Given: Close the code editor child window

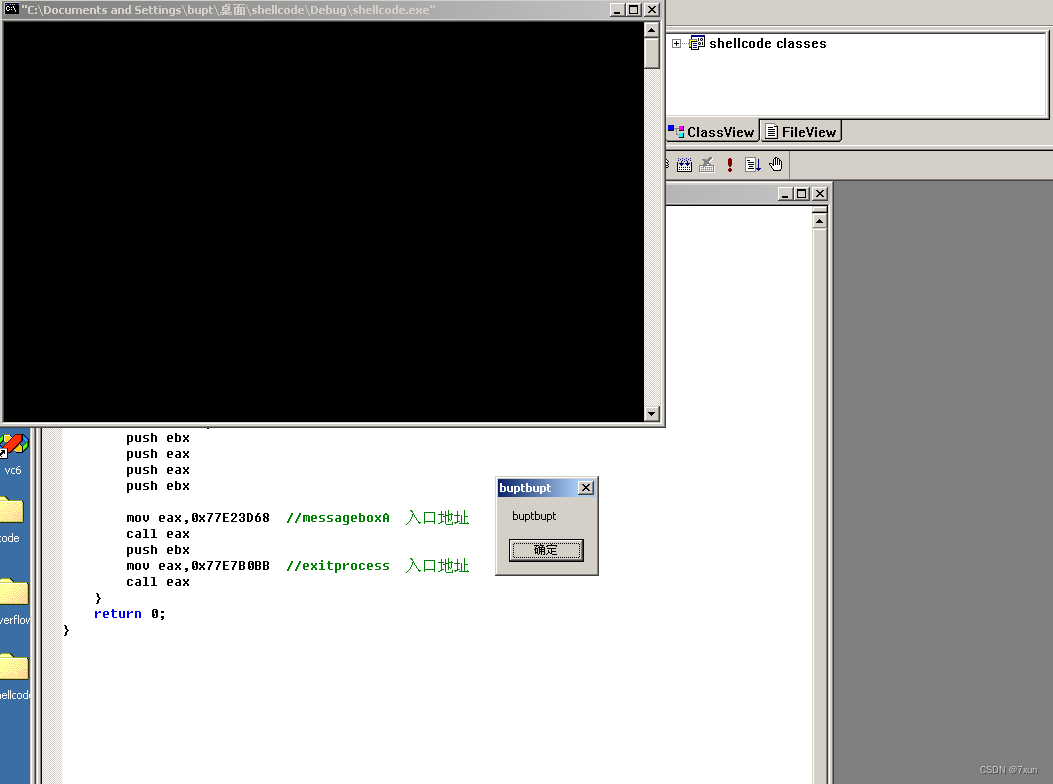Looking at the screenshot, I should (x=819, y=193).
